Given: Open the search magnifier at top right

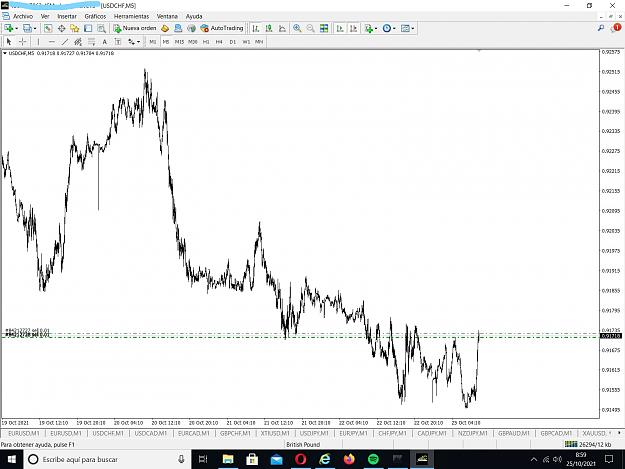Looking at the screenshot, I should click(x=601, y=28).
